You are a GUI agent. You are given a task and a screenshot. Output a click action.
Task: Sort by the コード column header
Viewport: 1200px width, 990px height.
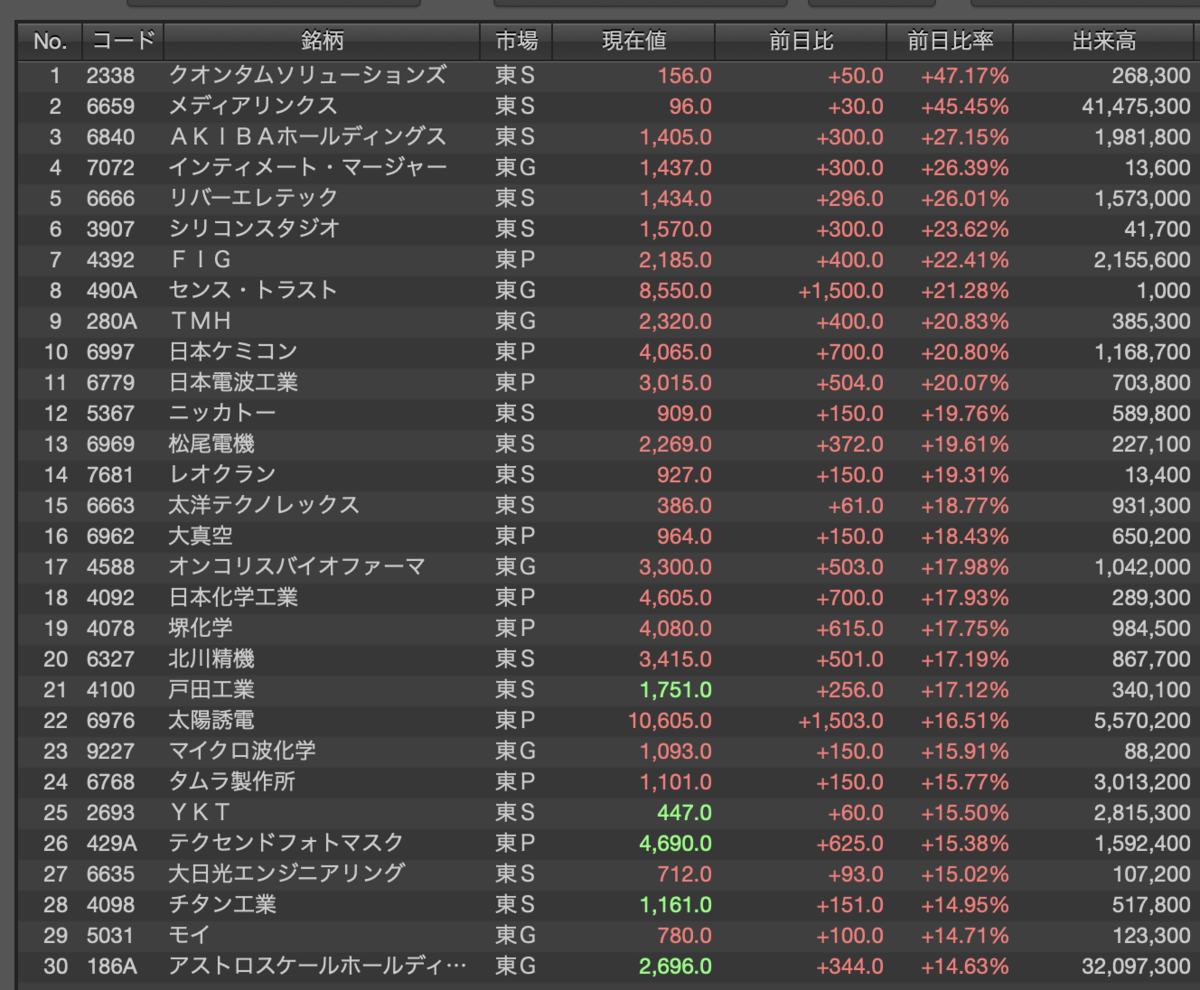click(x=123, y=42)
